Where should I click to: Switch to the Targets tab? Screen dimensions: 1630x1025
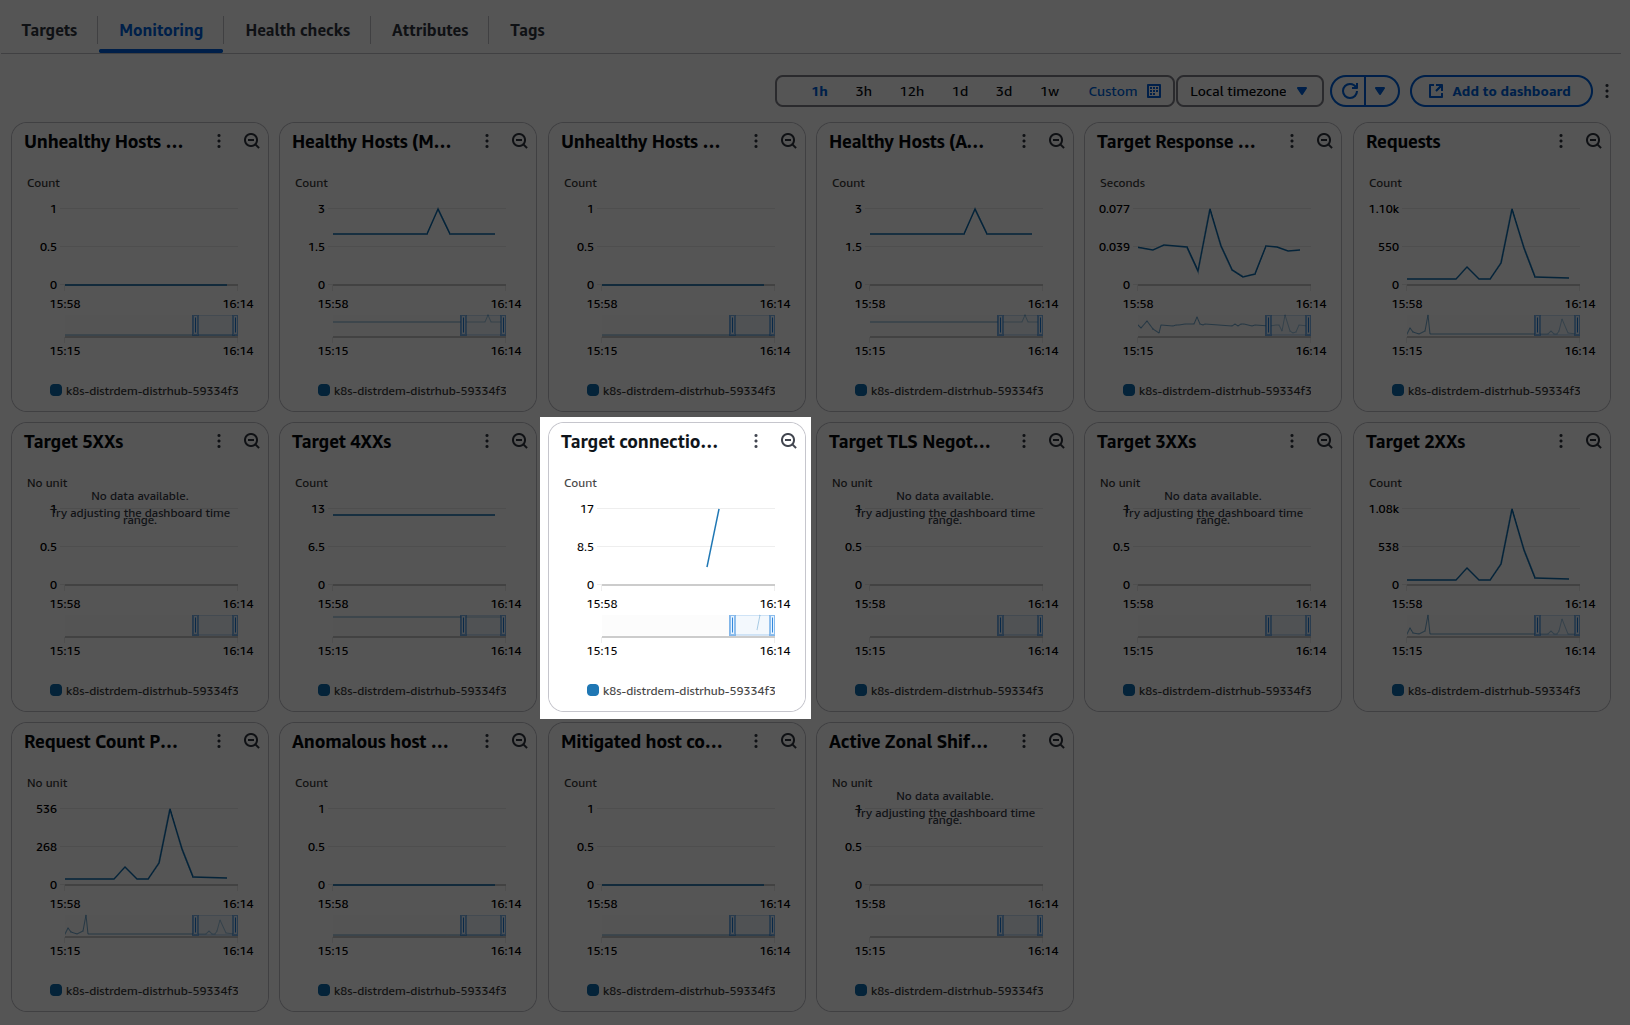[x=49, y=30]
